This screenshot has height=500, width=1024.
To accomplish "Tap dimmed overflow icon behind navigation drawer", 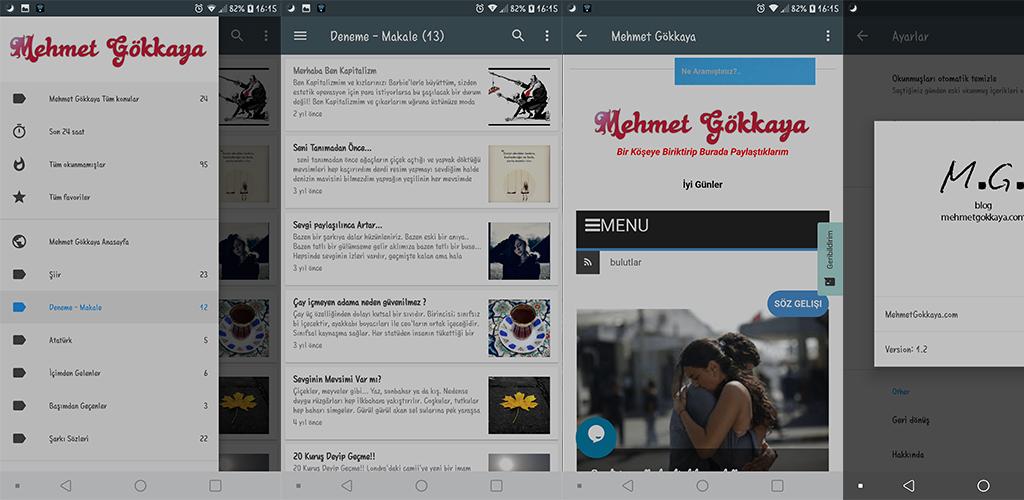I will 266,36.
